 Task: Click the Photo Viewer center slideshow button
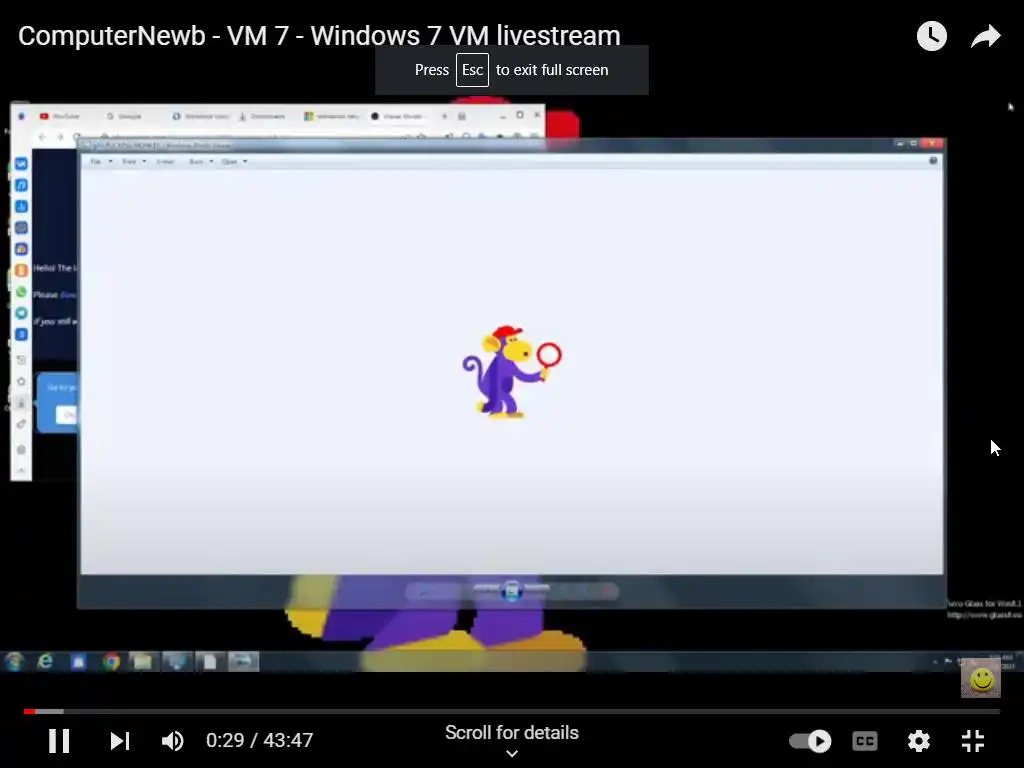point(511,591)
